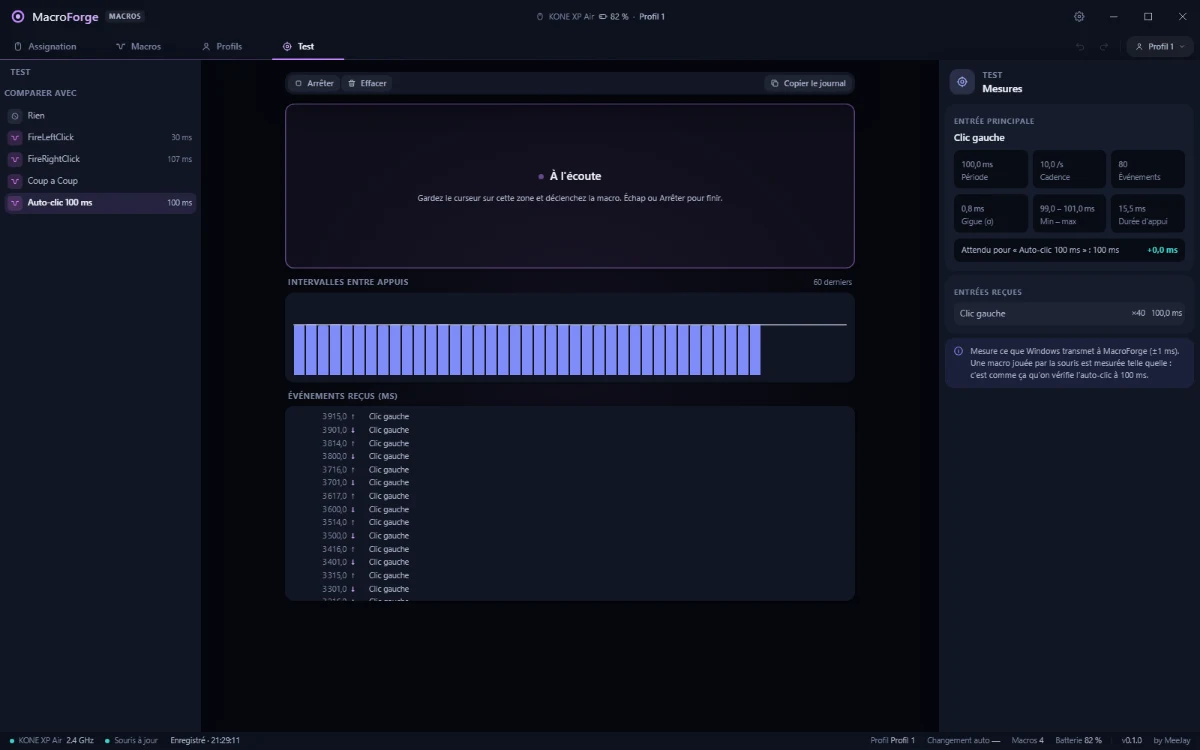Click the +0,0 ms deviation value
1200x750 pixels.
[1162, 250]
